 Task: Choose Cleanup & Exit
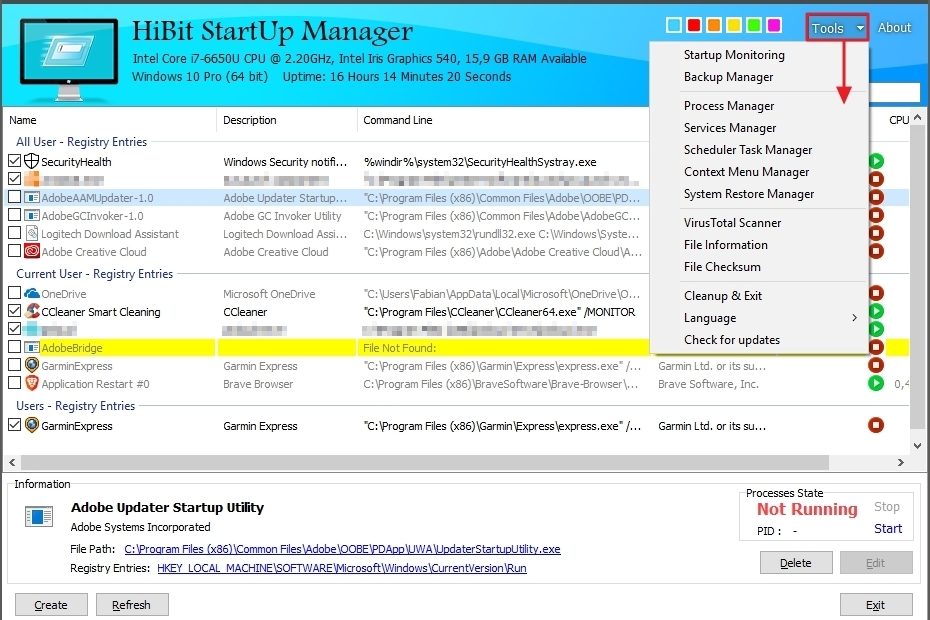tap(759, 295)
